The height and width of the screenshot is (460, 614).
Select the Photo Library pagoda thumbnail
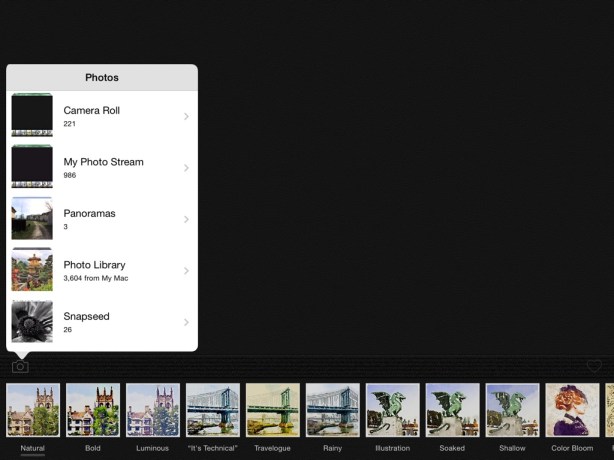(x=32, y=269)
